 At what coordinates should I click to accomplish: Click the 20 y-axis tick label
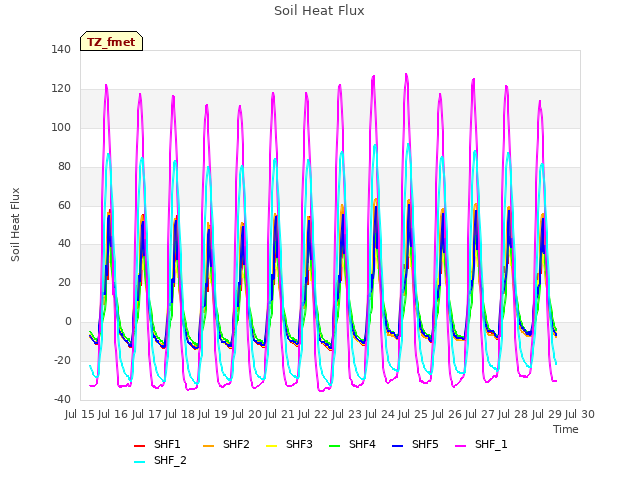click(x=64, y=282)
